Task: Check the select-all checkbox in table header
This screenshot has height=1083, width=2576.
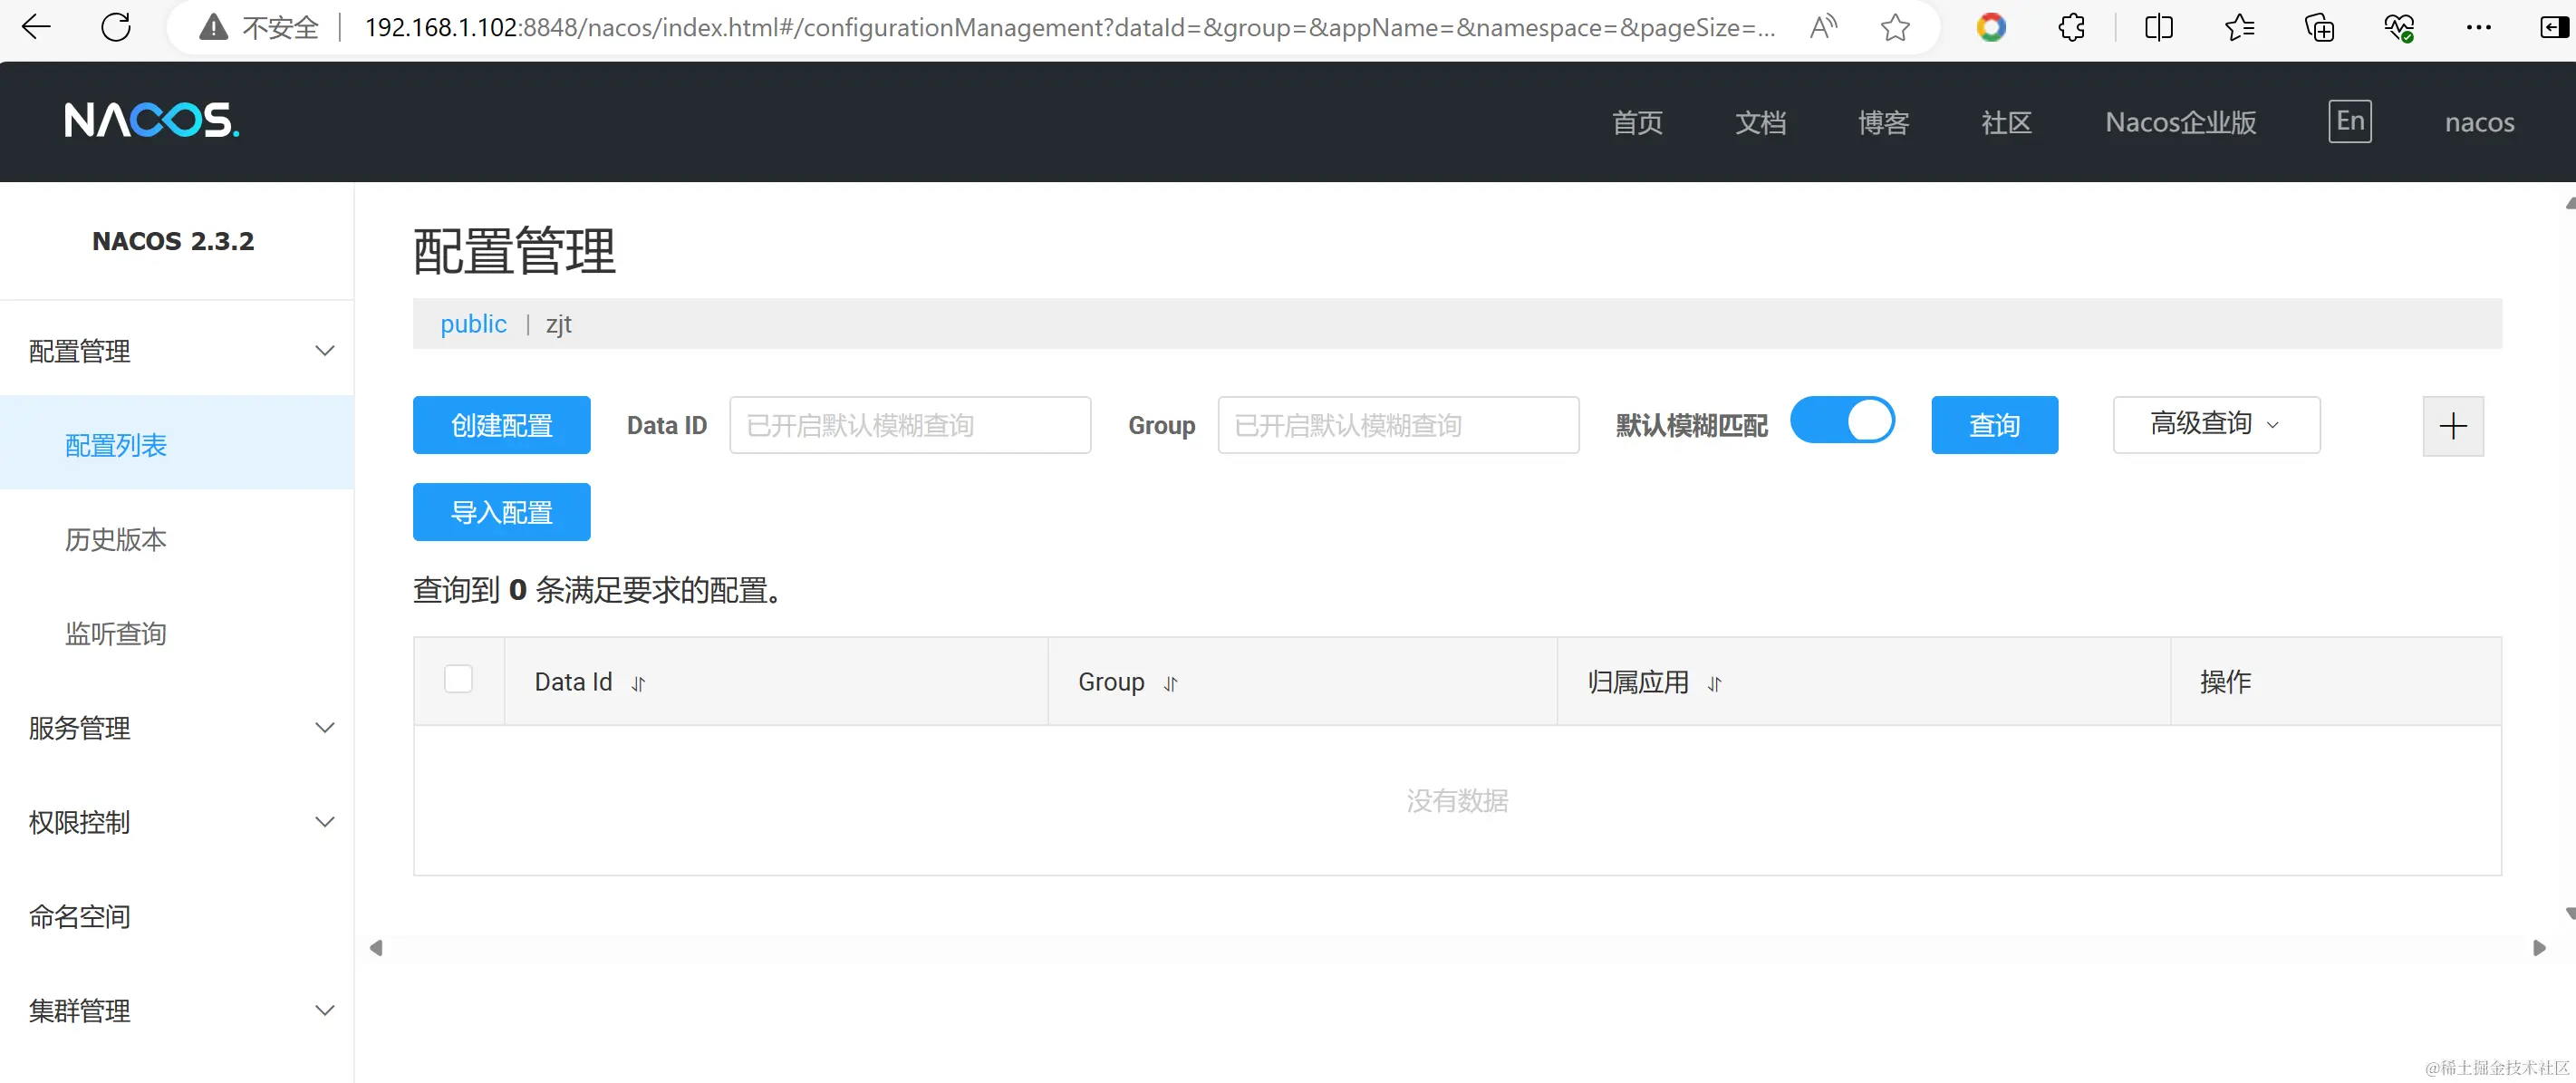Action: tap(458, 679)
